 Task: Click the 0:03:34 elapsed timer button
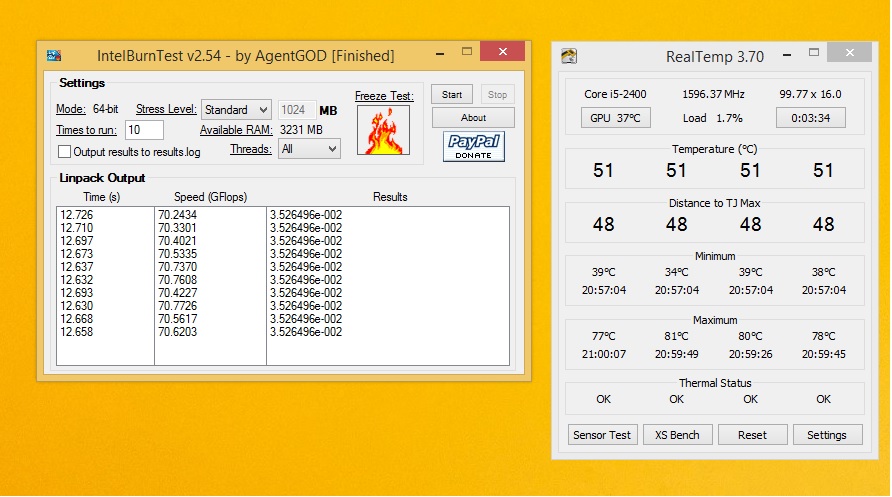[810, 118]
